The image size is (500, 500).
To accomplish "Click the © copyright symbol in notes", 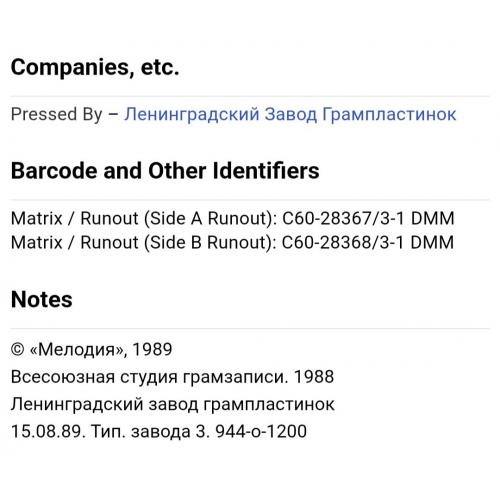I will click(18, 349).
